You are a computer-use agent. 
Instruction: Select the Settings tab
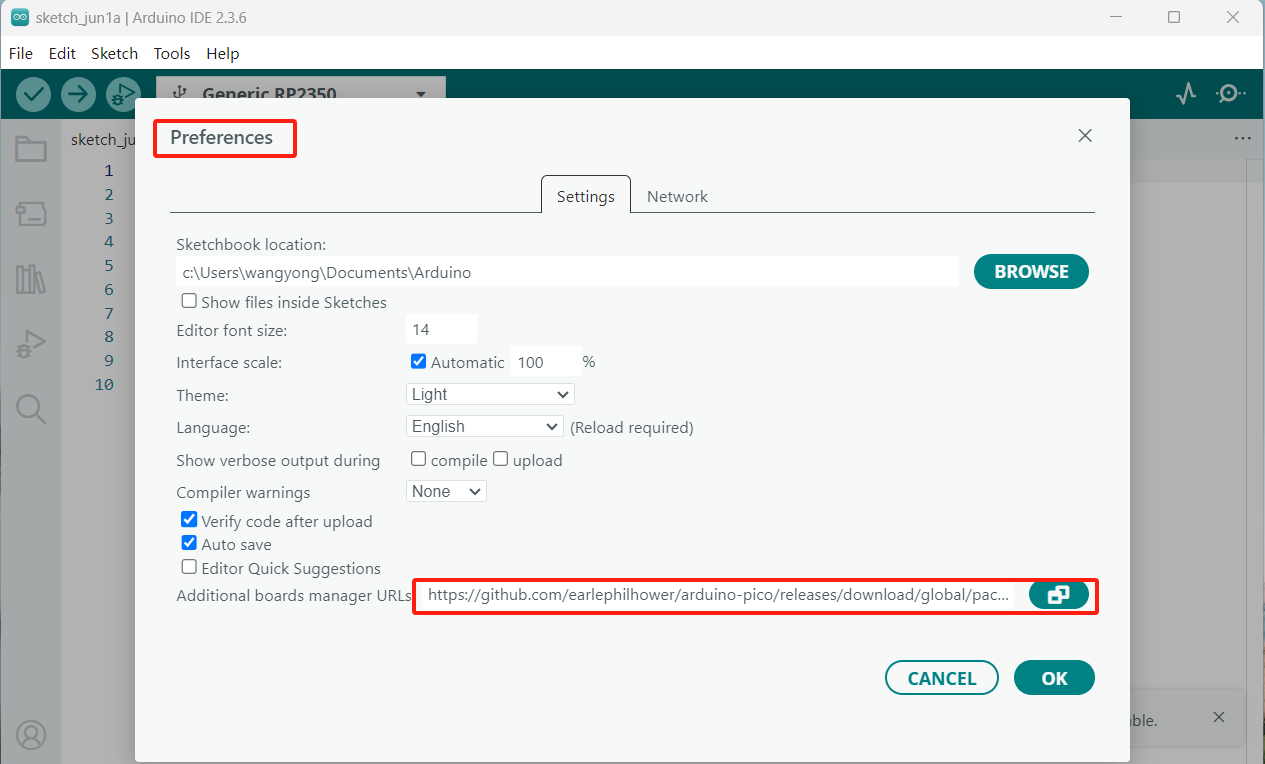[586, 196]
